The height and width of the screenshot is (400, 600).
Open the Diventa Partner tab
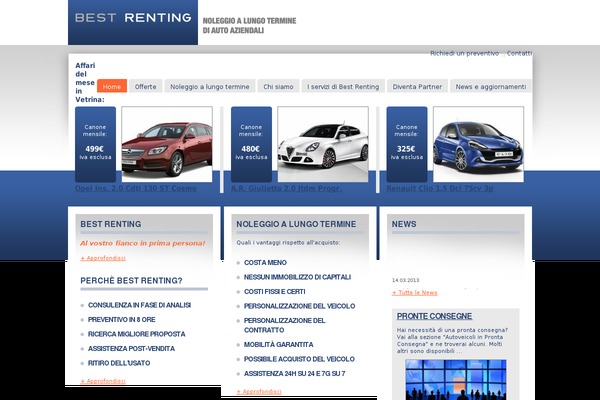point(417,87)
